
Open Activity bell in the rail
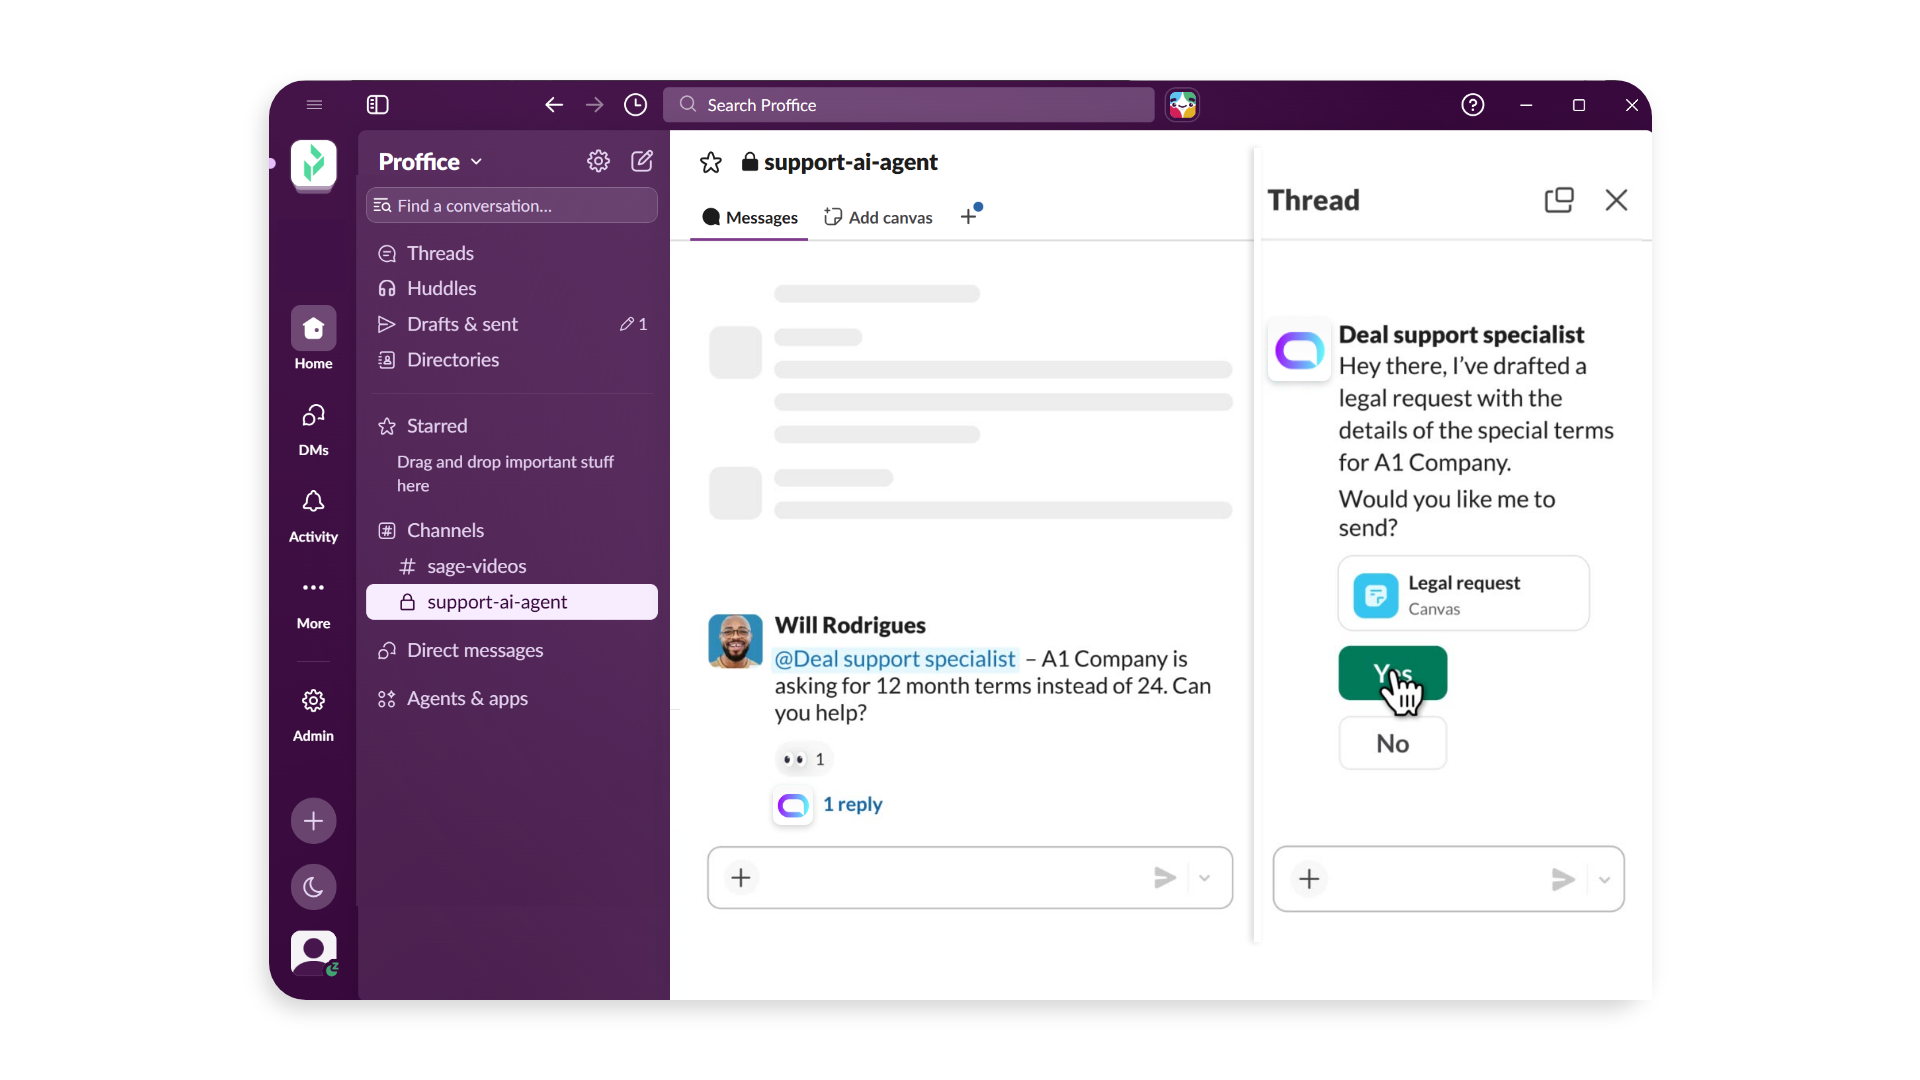(314, 515)
